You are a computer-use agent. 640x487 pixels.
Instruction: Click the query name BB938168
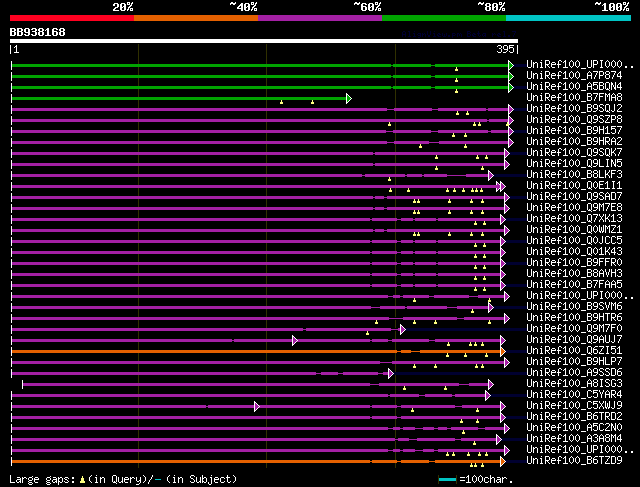38,32
